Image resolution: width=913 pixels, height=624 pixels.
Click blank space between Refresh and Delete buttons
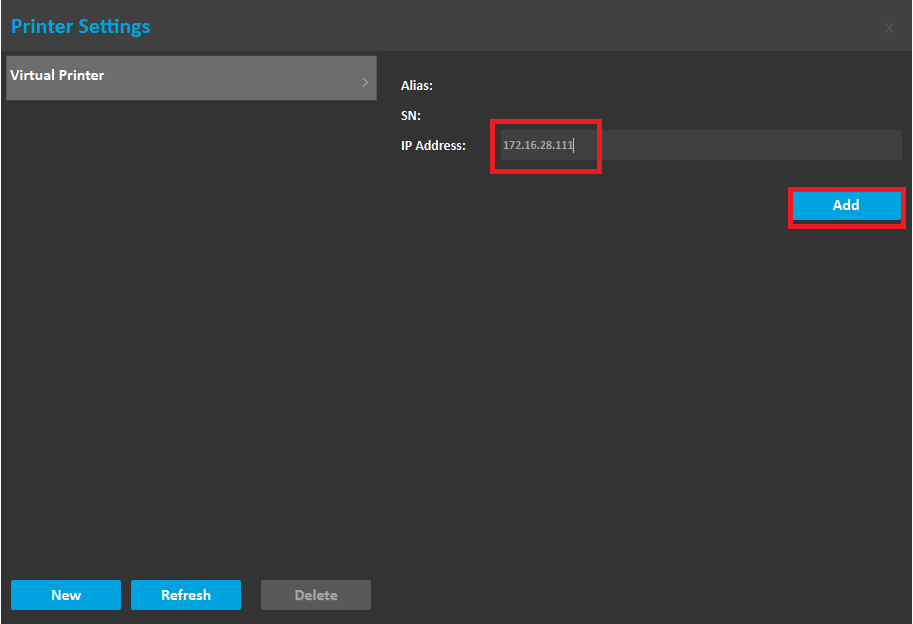[251, 595]
